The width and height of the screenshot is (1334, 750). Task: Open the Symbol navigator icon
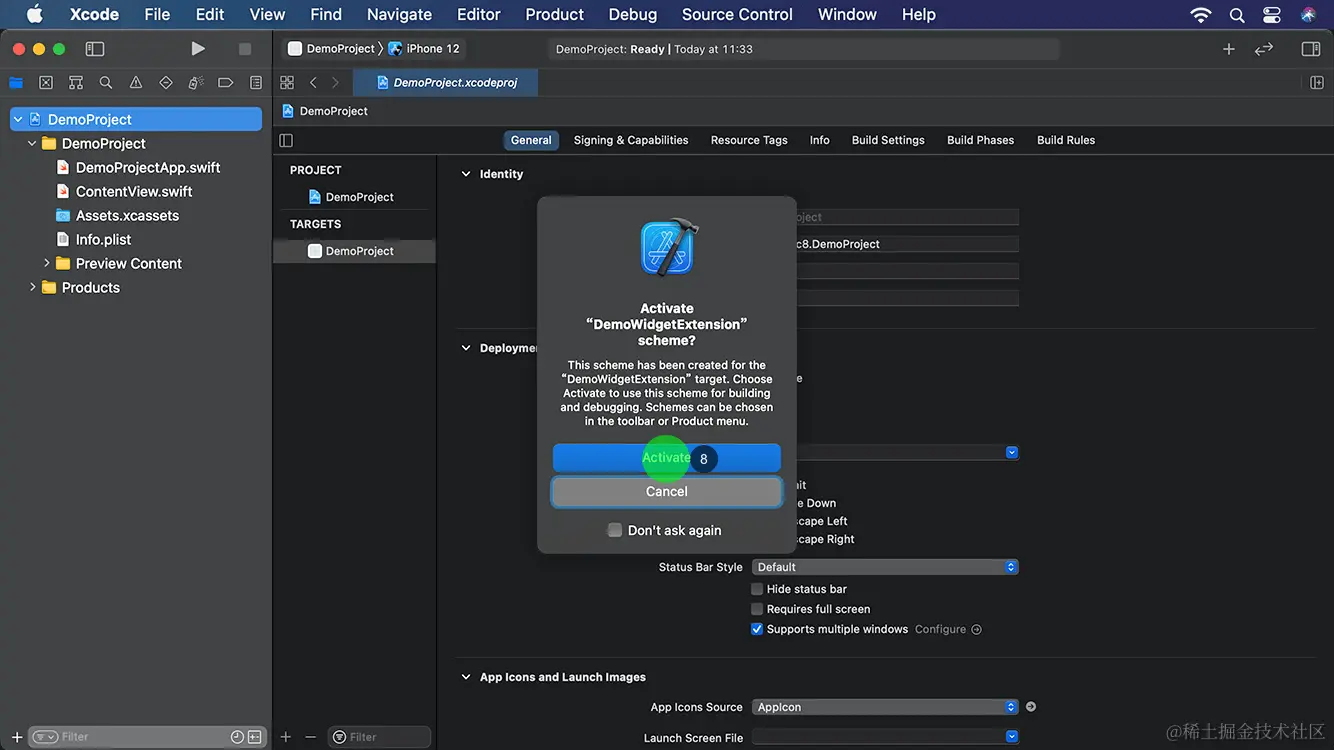(x=76, y=83)
